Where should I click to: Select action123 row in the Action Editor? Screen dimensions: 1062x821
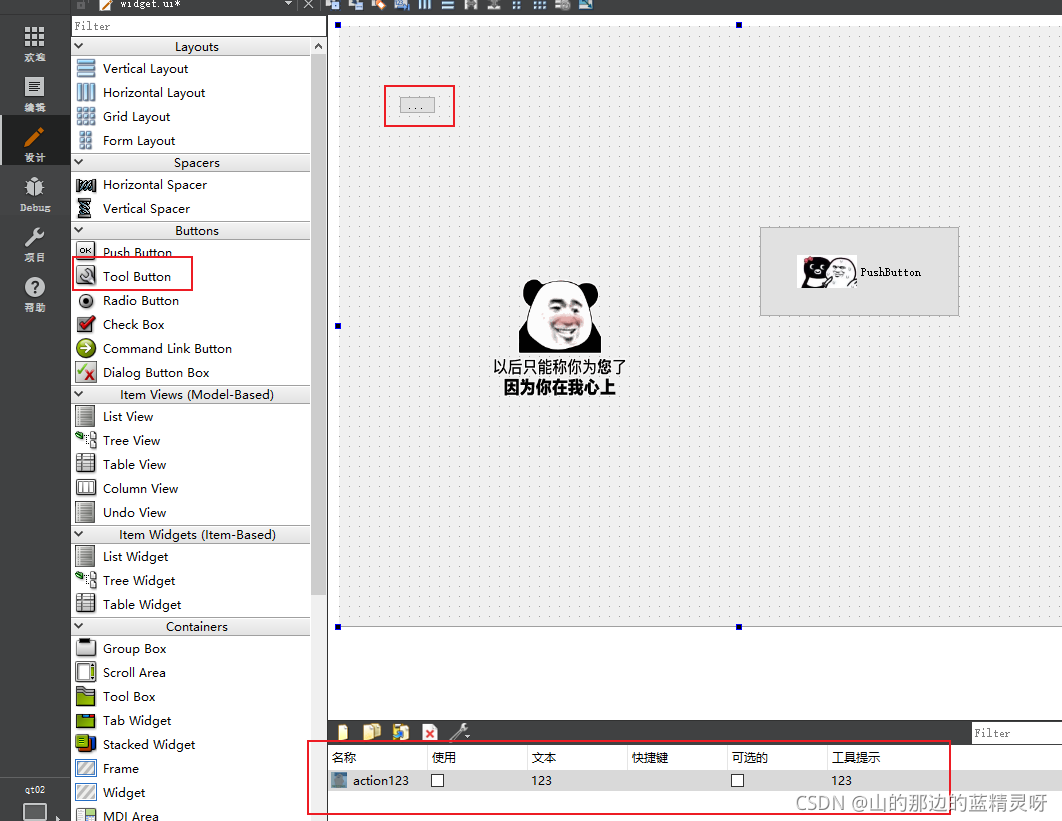pyautogui.click(x=380, y=781)
